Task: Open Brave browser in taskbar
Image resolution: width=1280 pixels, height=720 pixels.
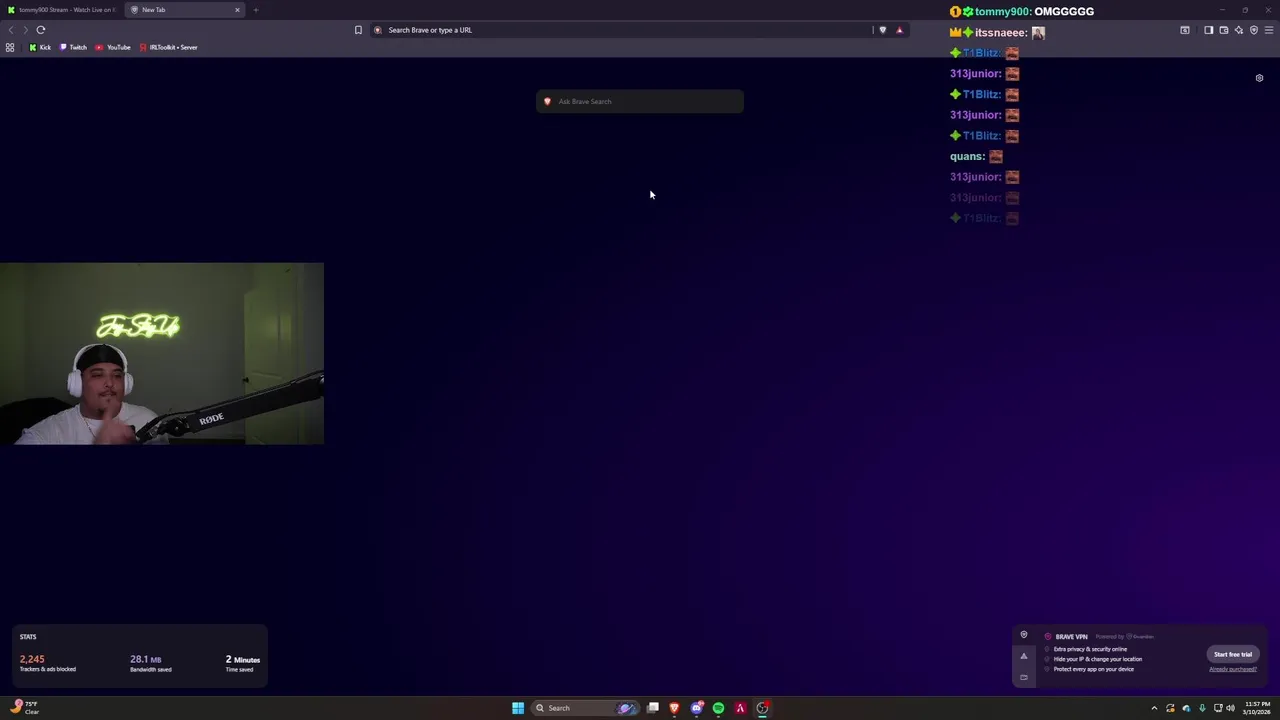Action: [x=675, y=708]
